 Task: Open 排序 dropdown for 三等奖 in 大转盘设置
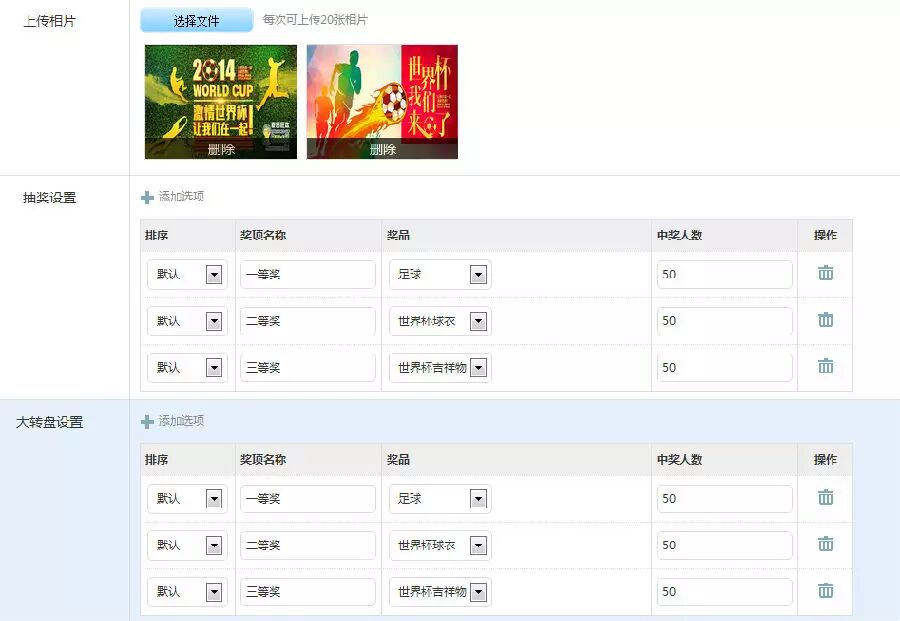(187, 592)
